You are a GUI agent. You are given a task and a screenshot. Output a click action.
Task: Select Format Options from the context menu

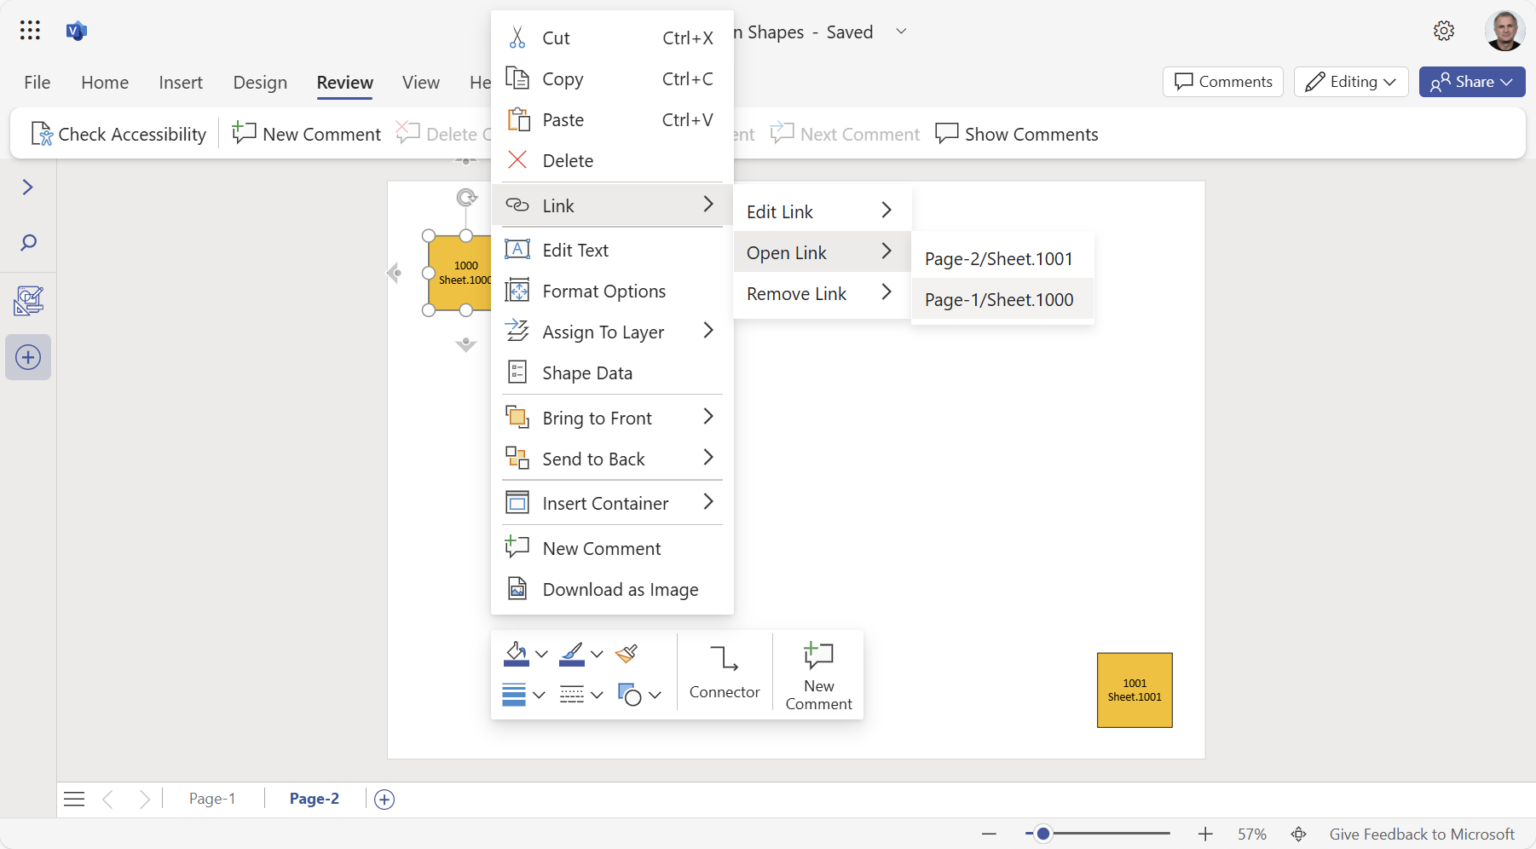603,291
